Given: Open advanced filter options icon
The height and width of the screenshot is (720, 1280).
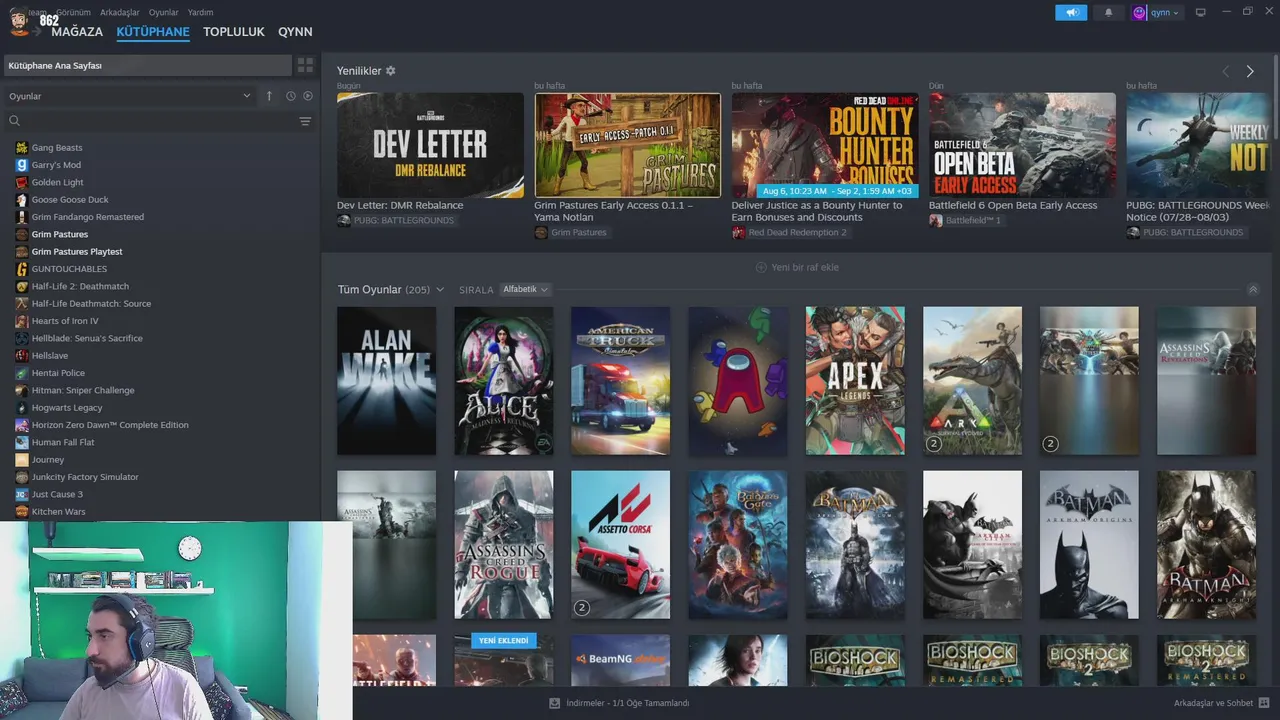Looking at the screenshot, I should pos(305,121).
